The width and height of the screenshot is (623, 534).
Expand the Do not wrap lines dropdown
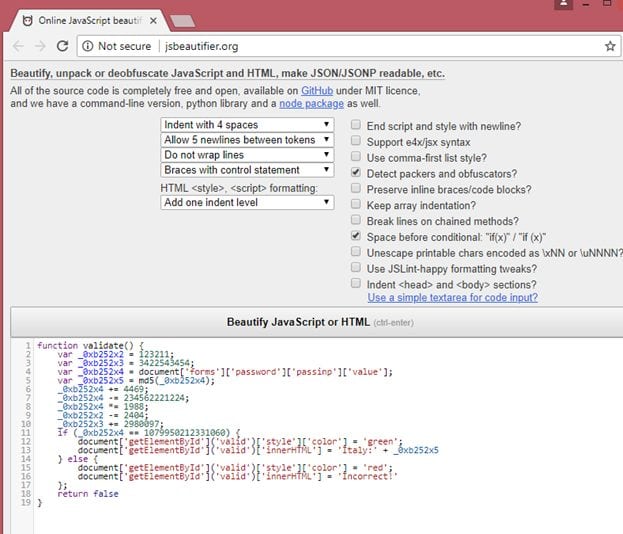coord(247,155)
